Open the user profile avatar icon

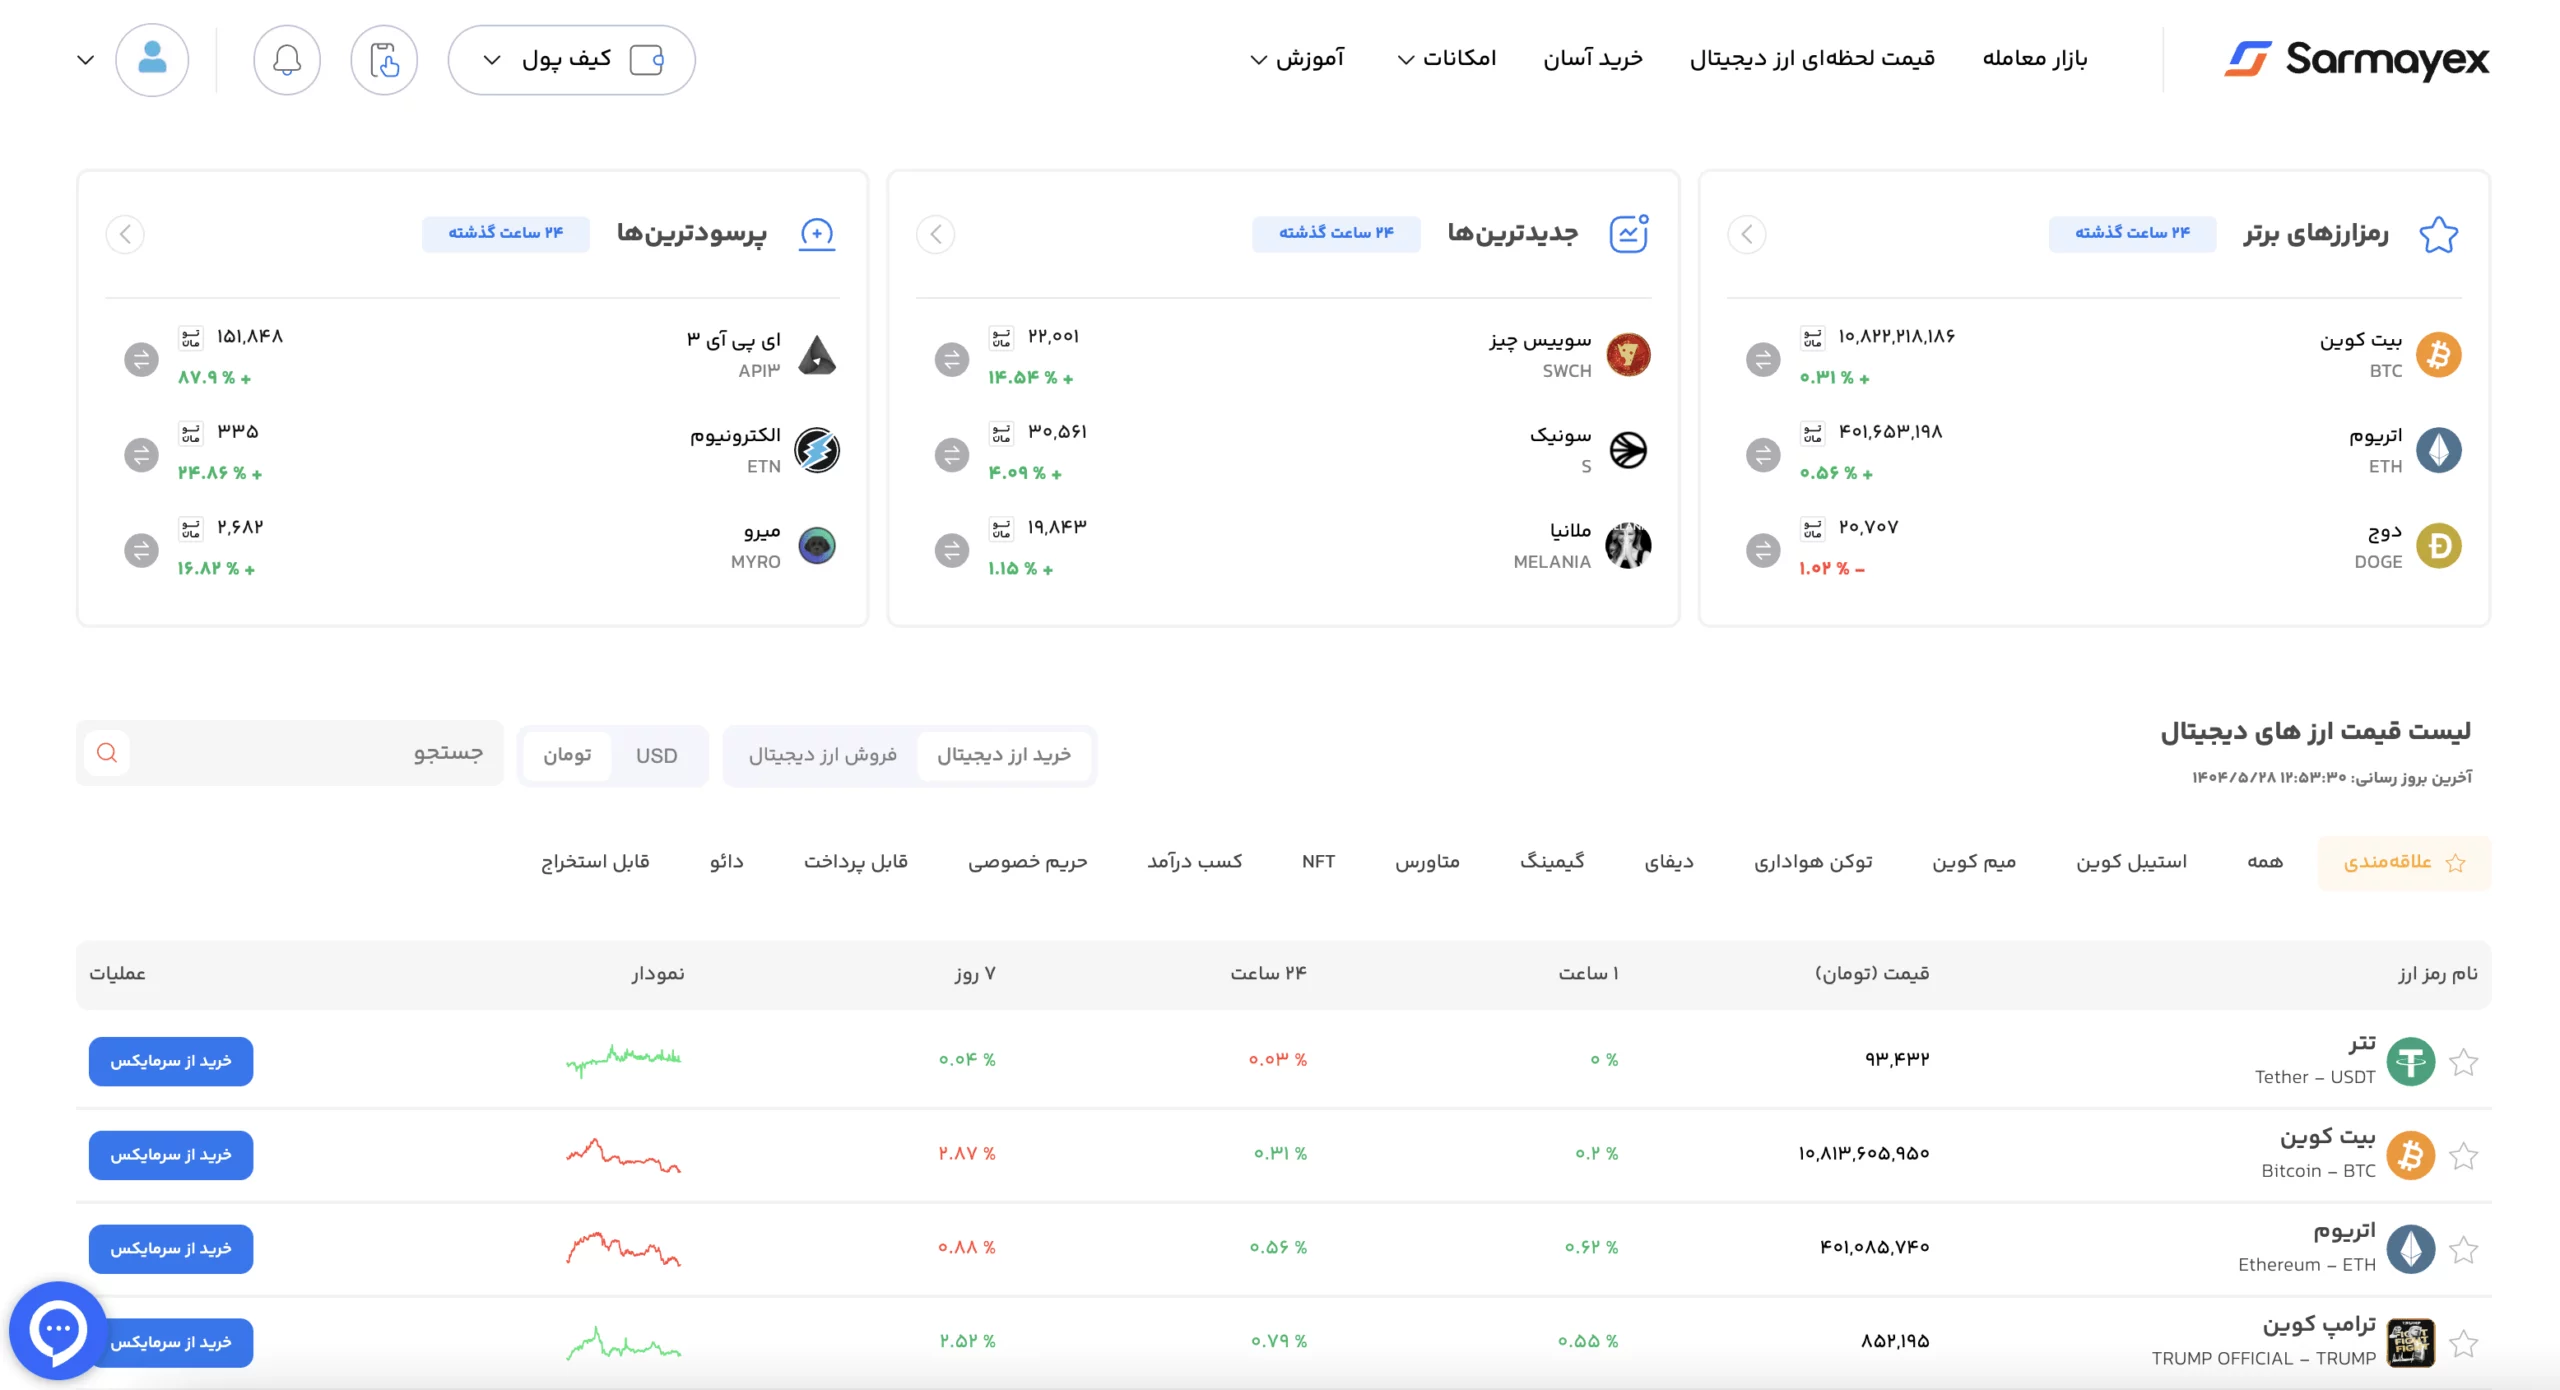(152, 60)
